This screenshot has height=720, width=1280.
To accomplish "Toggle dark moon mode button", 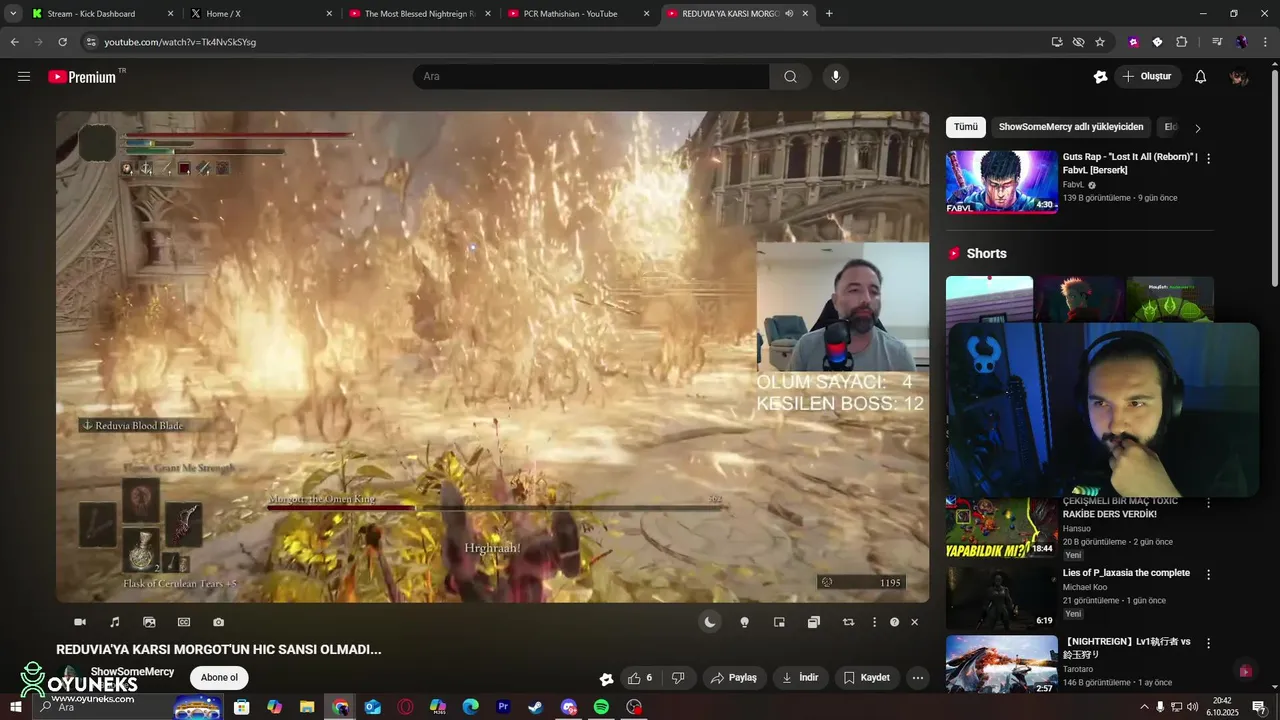I will [709, 622].
